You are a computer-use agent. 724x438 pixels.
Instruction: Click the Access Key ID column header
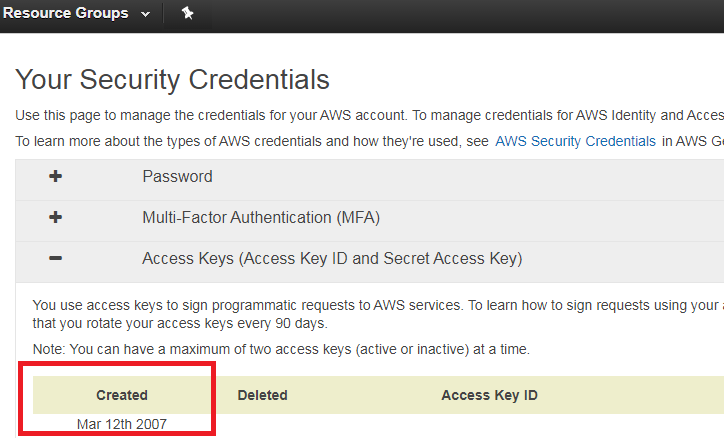point(489,395)
